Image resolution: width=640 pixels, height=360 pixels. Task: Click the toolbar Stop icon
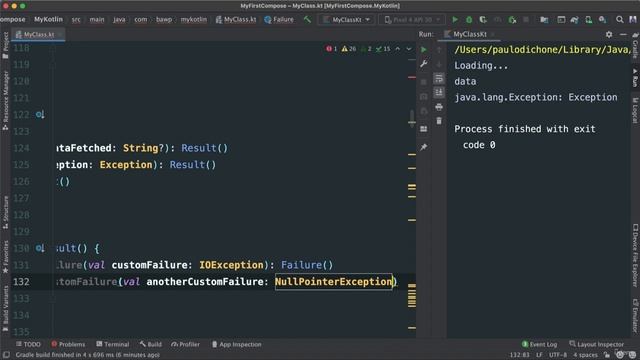point(526,19)
